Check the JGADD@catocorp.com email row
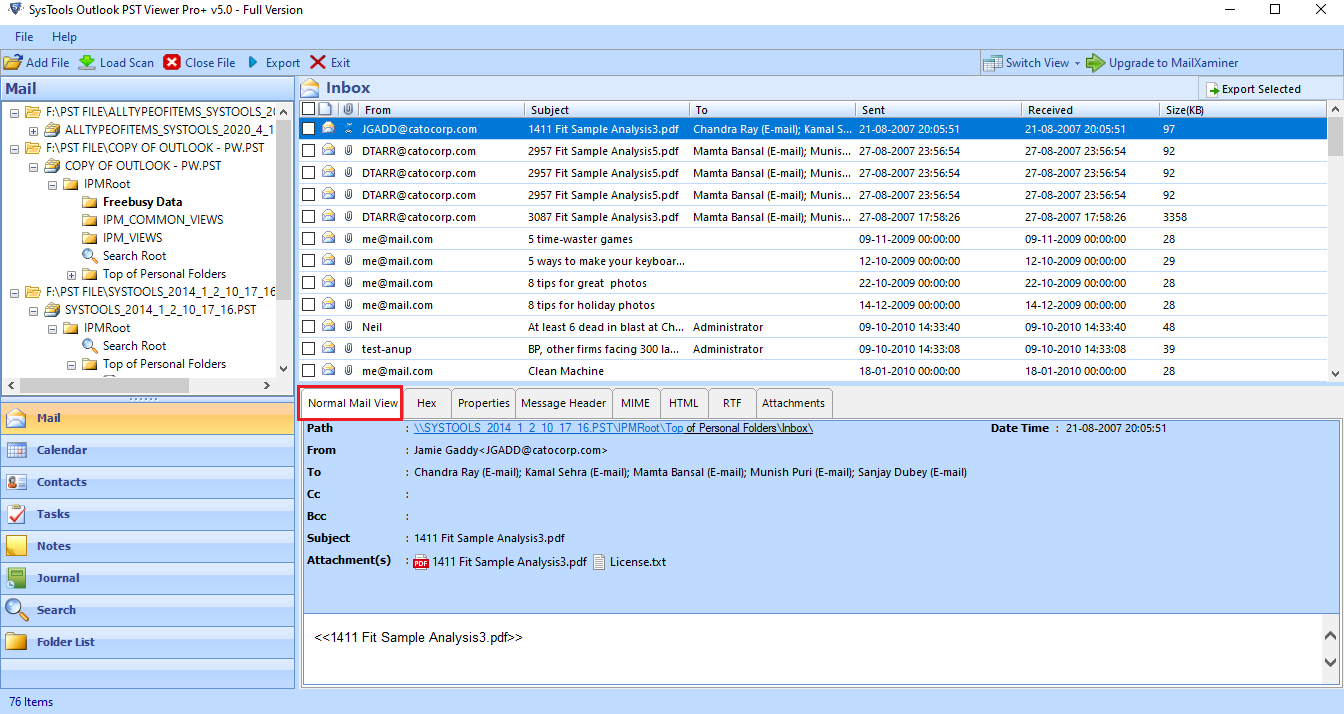 click(x=309, y=129)
